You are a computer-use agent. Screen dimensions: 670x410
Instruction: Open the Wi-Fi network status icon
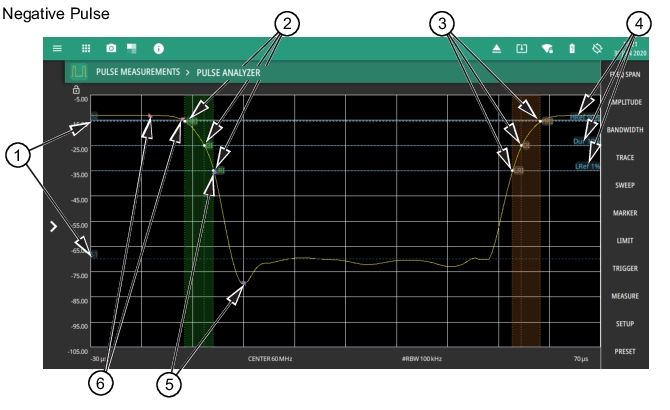click(547, 49)
